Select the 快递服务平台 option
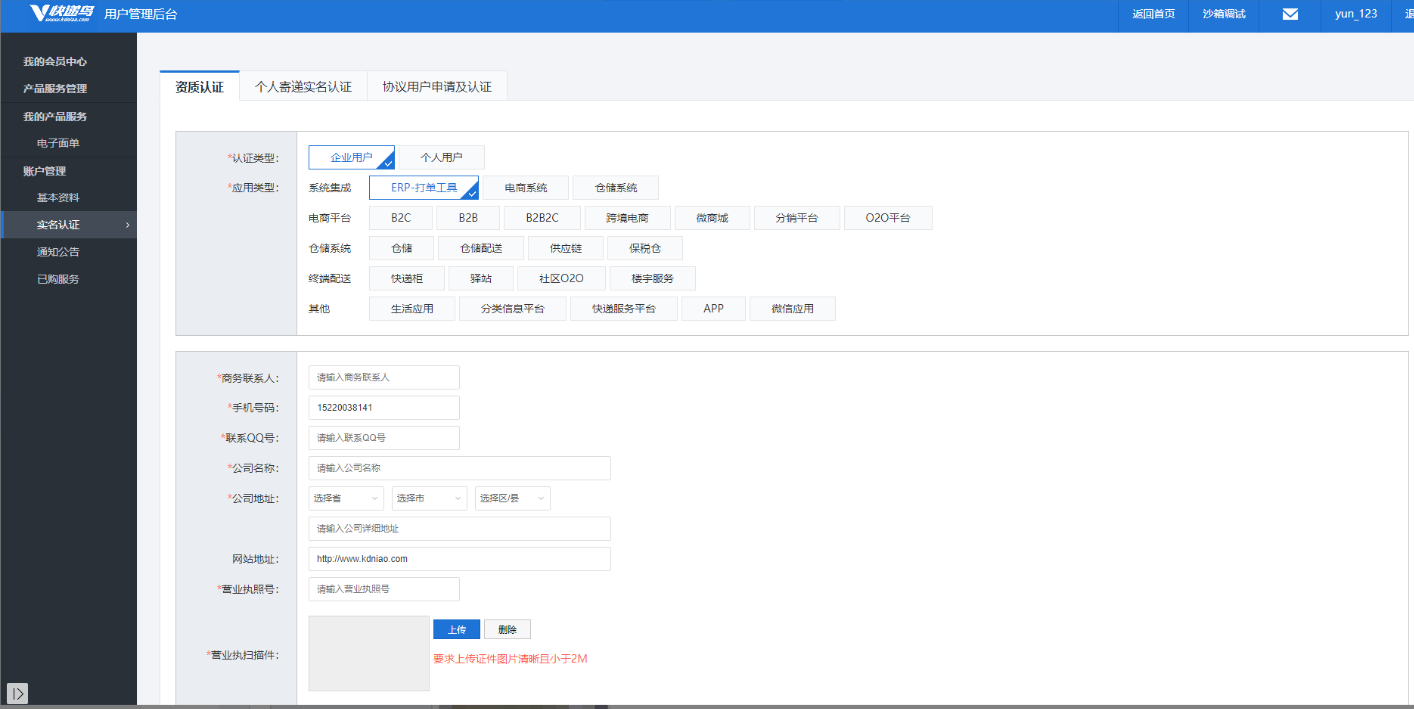1414x709 pixels. [624, 309]
